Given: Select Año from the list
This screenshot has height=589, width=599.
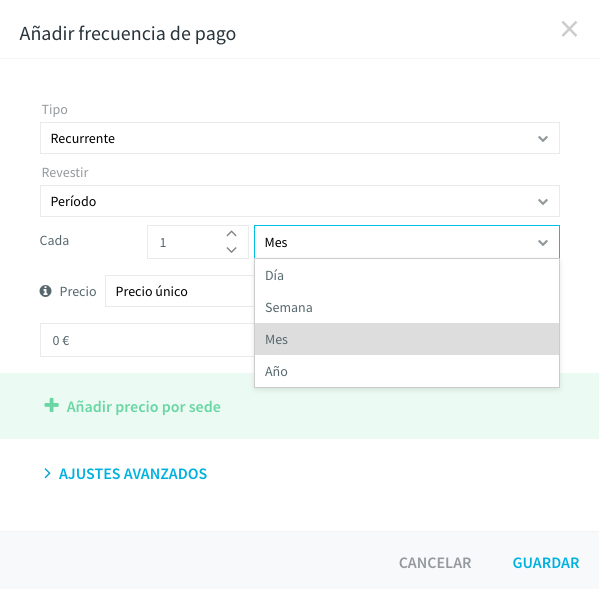Looking at the screenshot, I should point(407,371).
